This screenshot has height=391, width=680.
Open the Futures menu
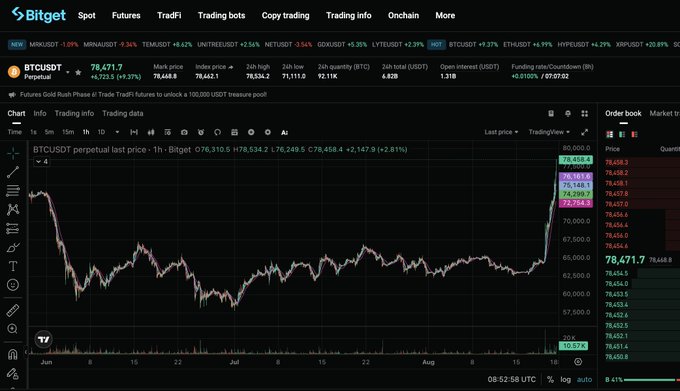point(126,15)
